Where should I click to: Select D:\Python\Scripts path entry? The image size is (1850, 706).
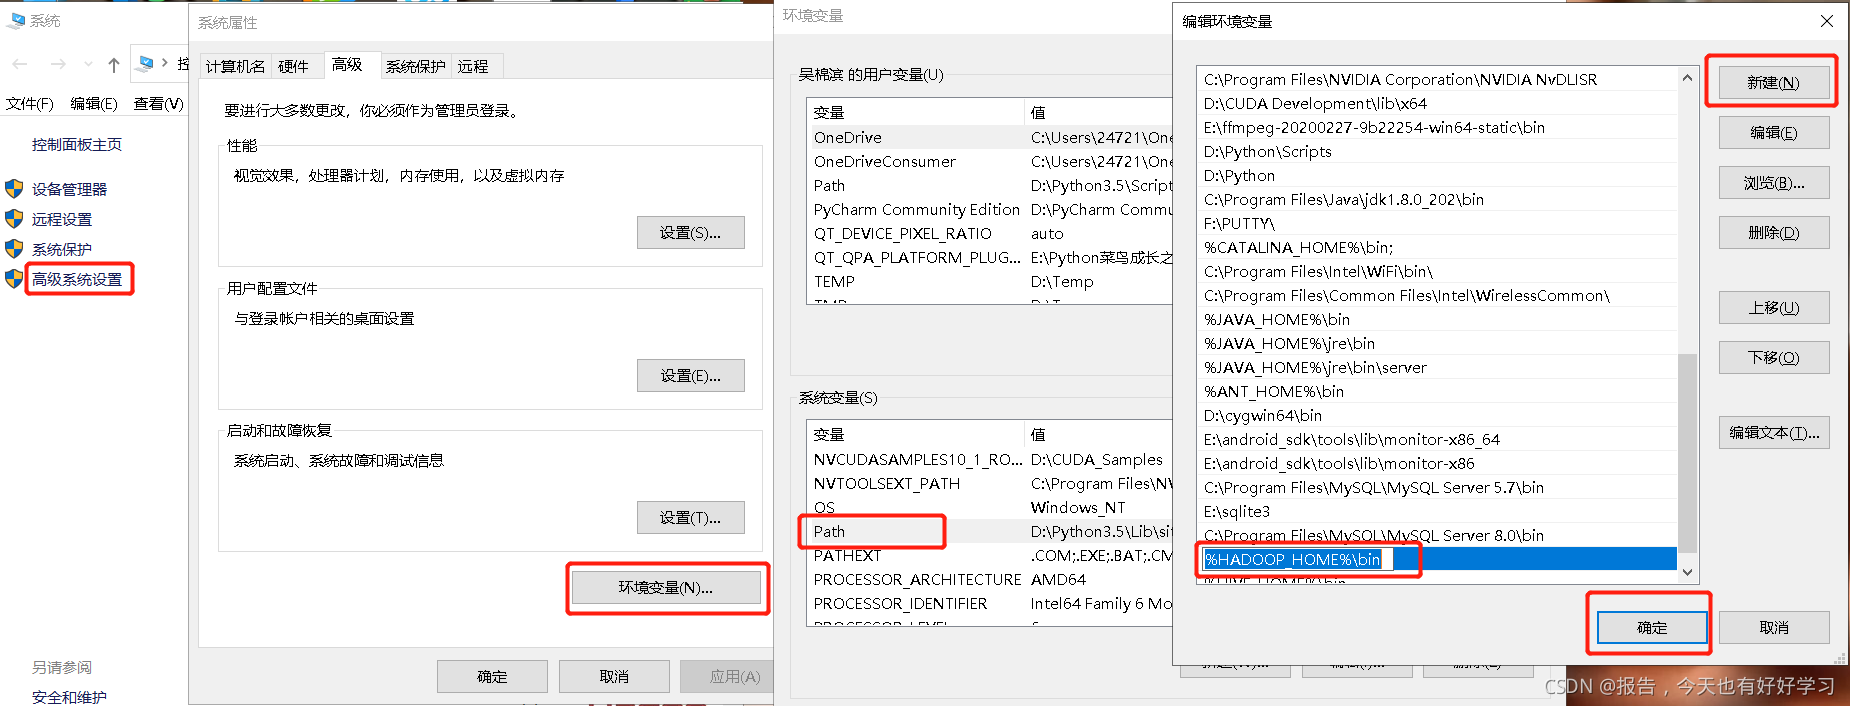[1437, 151]
